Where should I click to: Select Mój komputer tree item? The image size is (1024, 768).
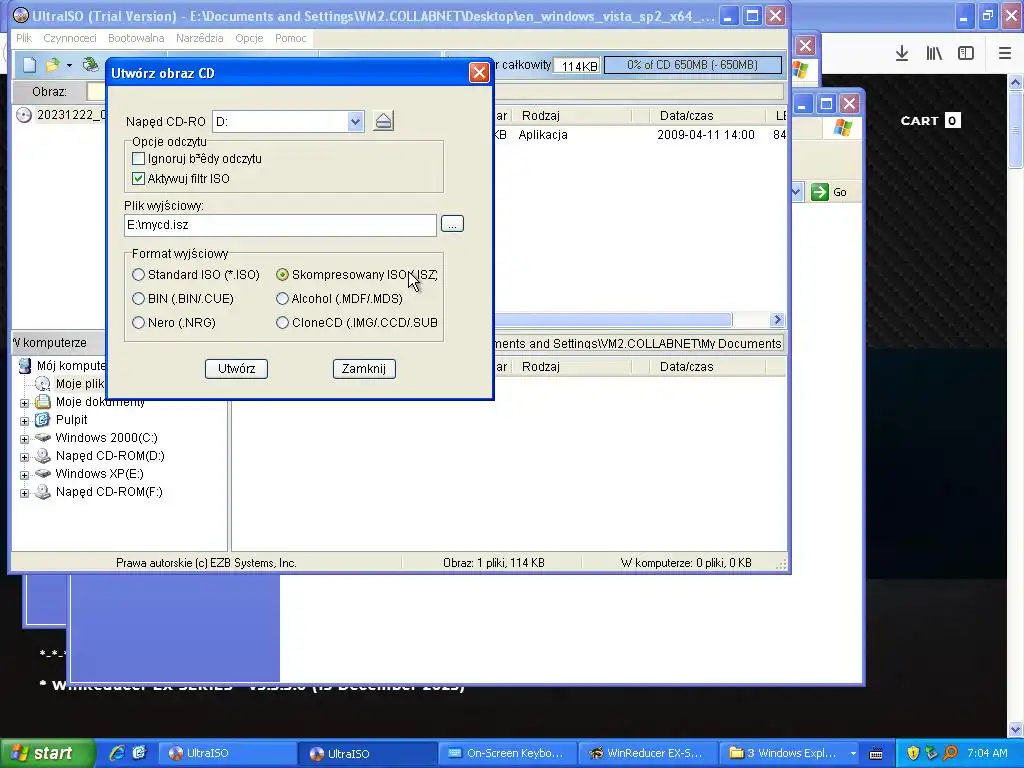[71, 366]
